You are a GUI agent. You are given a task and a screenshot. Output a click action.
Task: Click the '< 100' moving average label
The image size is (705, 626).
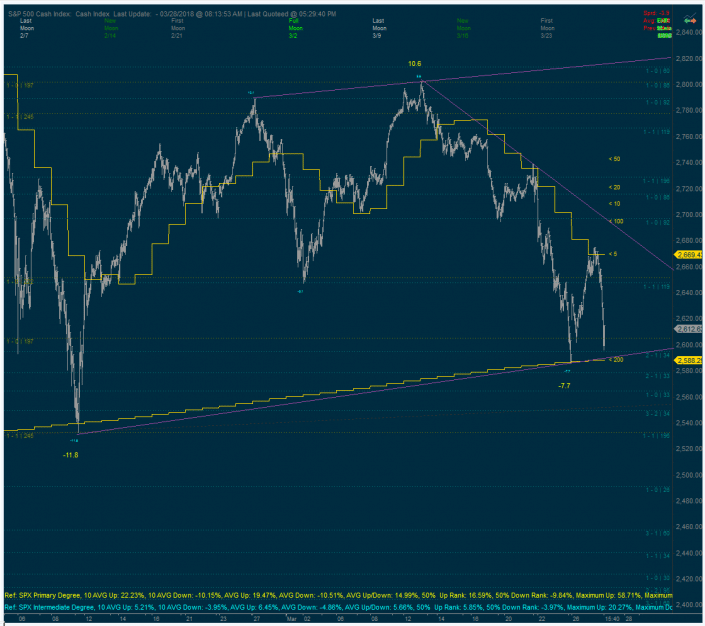point(616,221)
